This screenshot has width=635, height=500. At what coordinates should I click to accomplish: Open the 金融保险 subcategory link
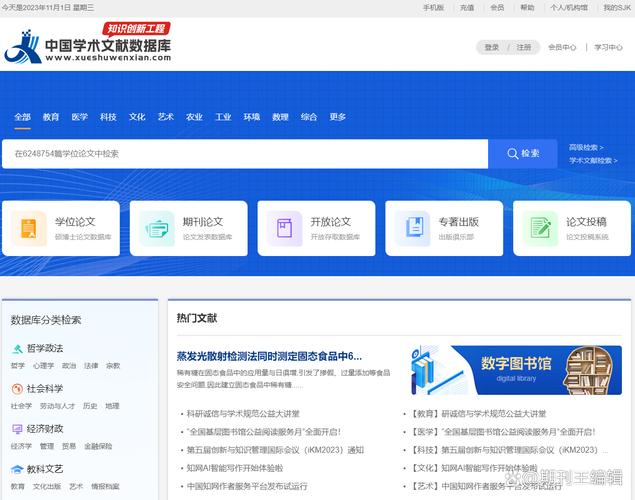pos(98,446)
